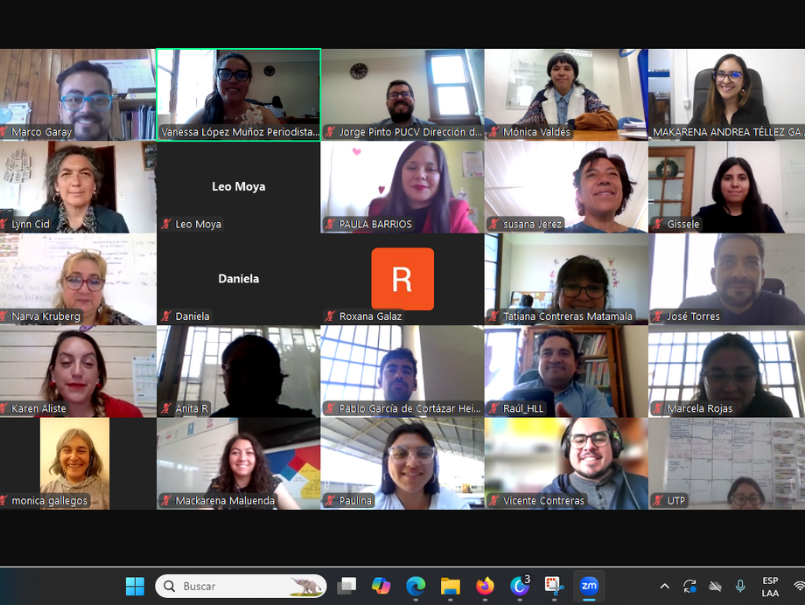Open the Snipping Tool taskbar icon
805x605 pixels.
(x=554, y=586)
